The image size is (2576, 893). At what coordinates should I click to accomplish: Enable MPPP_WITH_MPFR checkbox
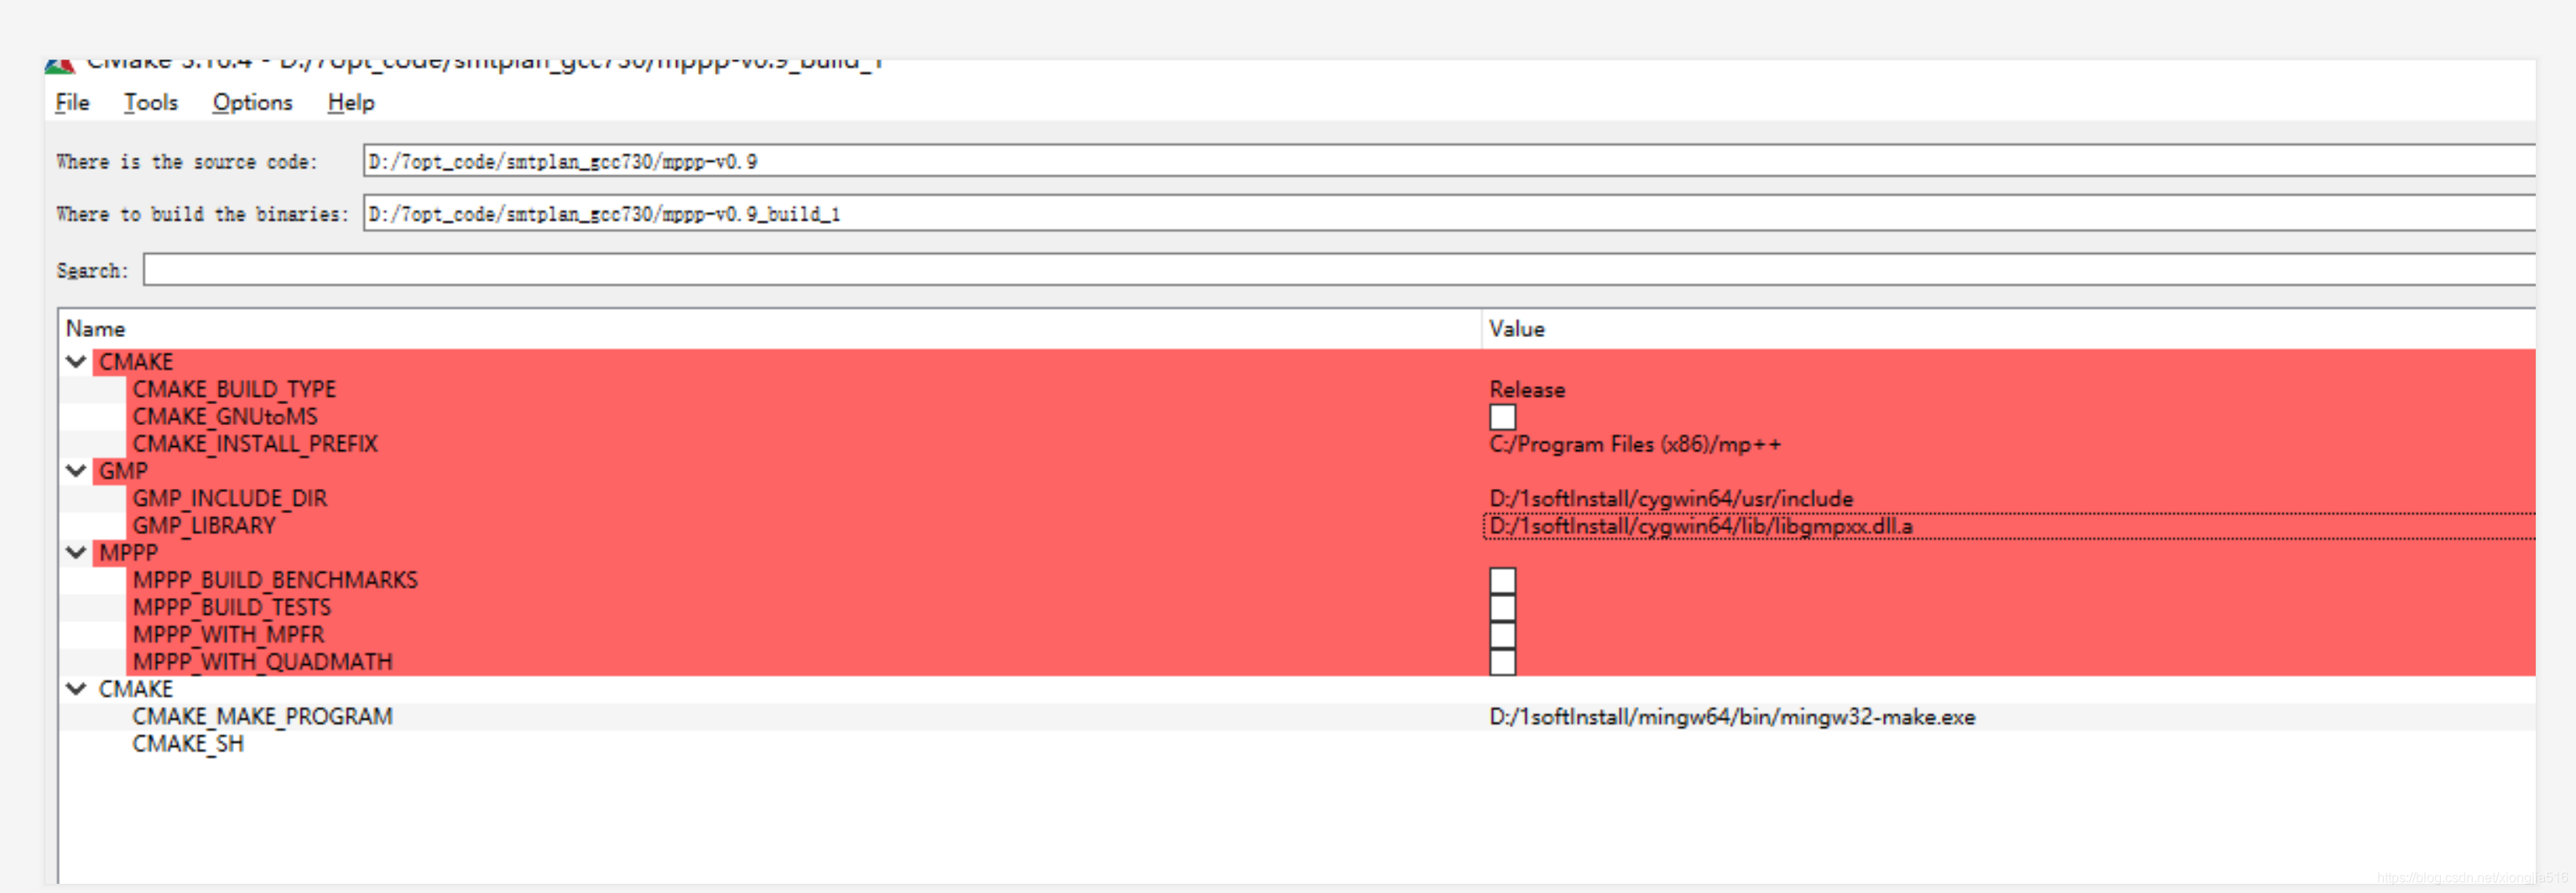pos(1502,635)
